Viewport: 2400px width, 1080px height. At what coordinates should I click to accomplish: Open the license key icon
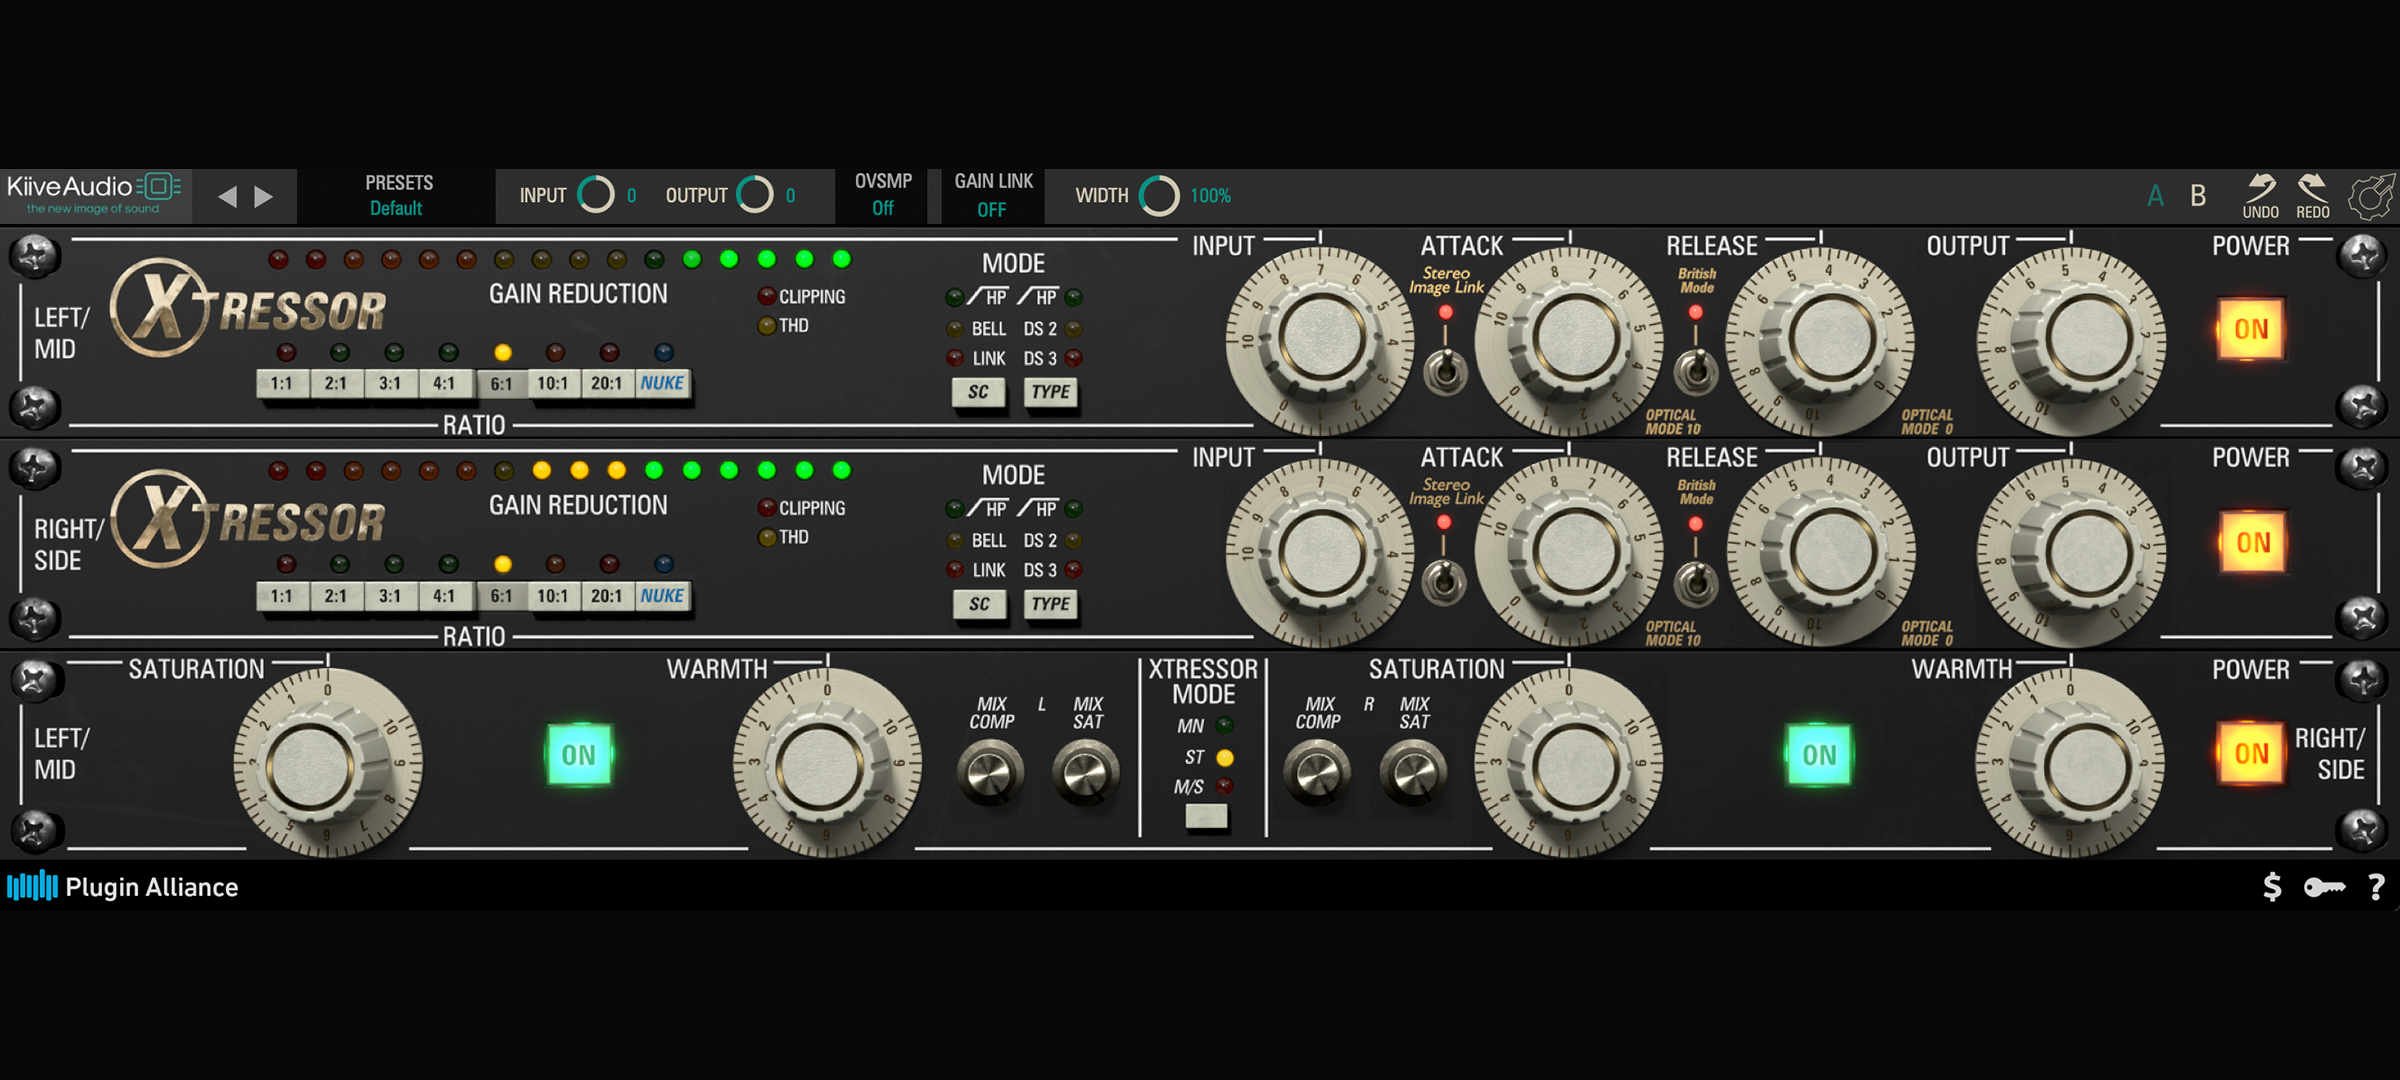point(2324,887)
